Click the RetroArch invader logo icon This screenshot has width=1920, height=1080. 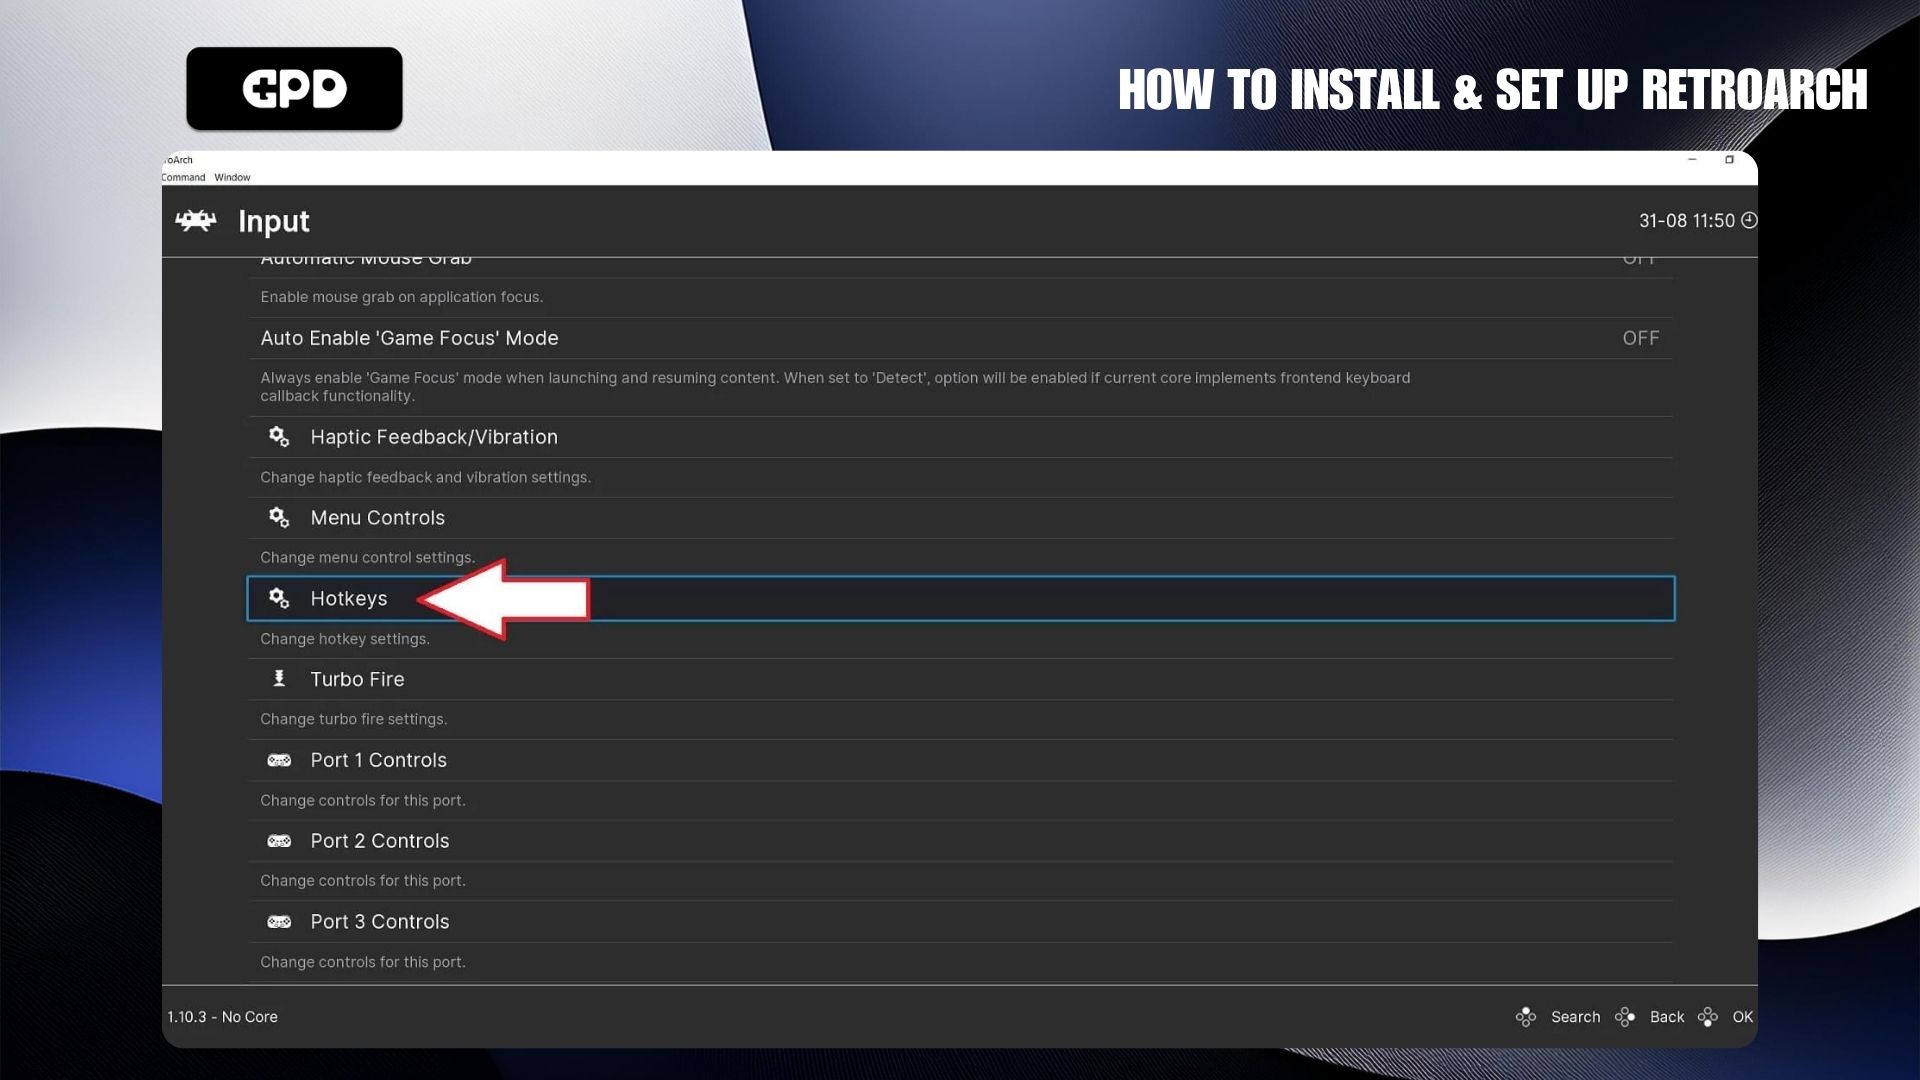coord(195,221)
